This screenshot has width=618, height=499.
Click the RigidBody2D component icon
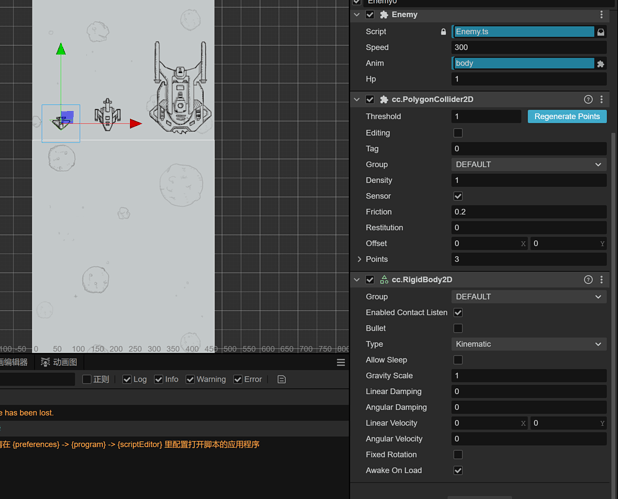click(383, 279)
